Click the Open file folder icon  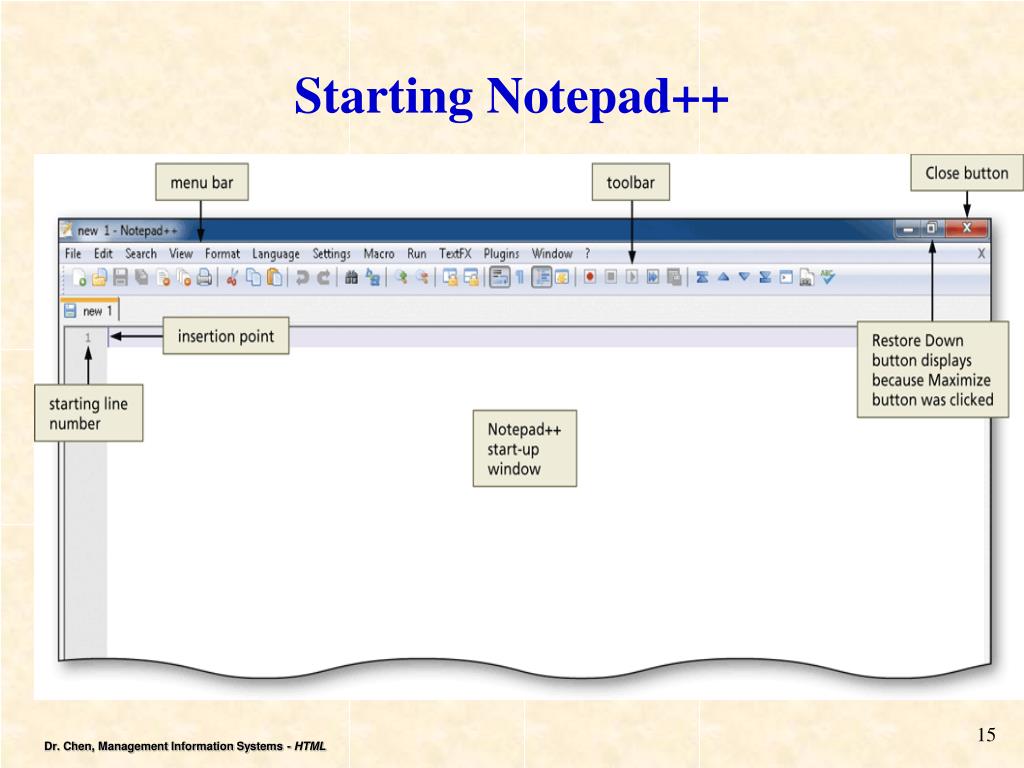pyautogui.click(x=99, y=278)
